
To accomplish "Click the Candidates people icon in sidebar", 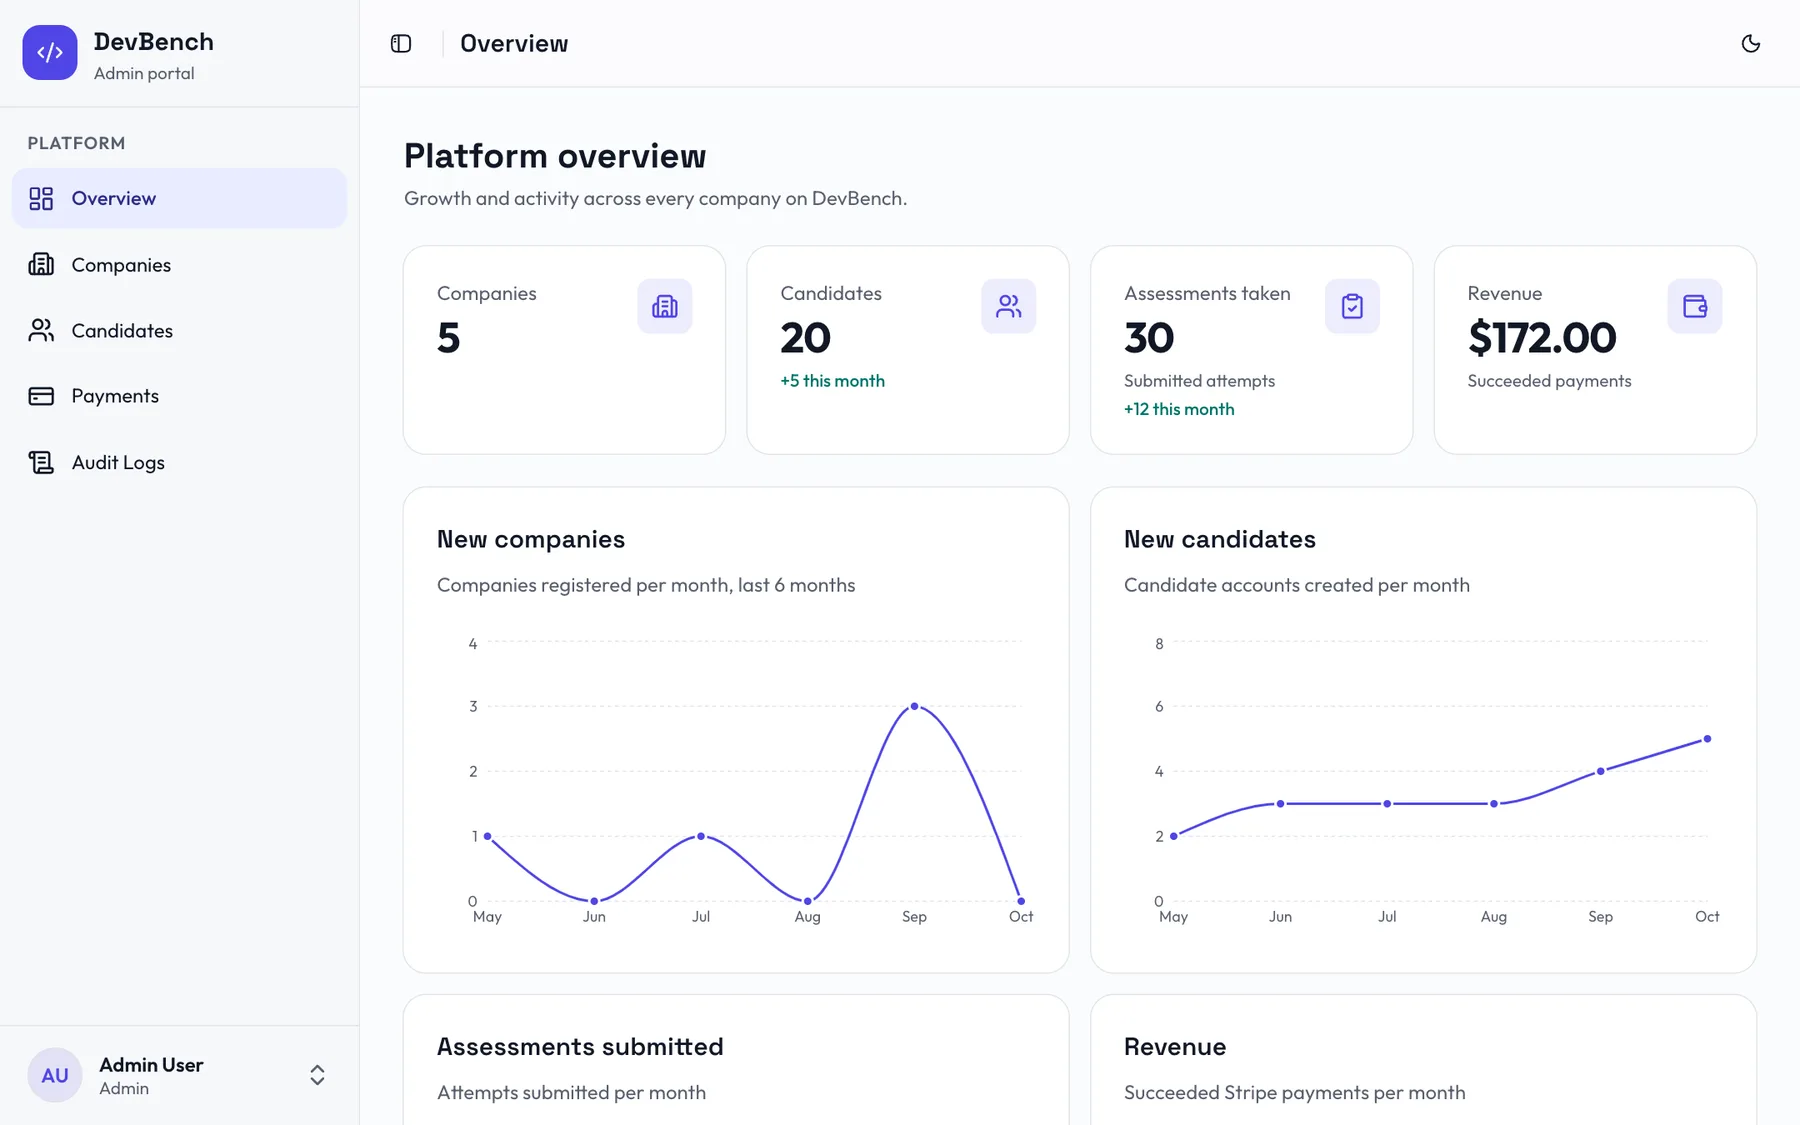I will point(41,330).
